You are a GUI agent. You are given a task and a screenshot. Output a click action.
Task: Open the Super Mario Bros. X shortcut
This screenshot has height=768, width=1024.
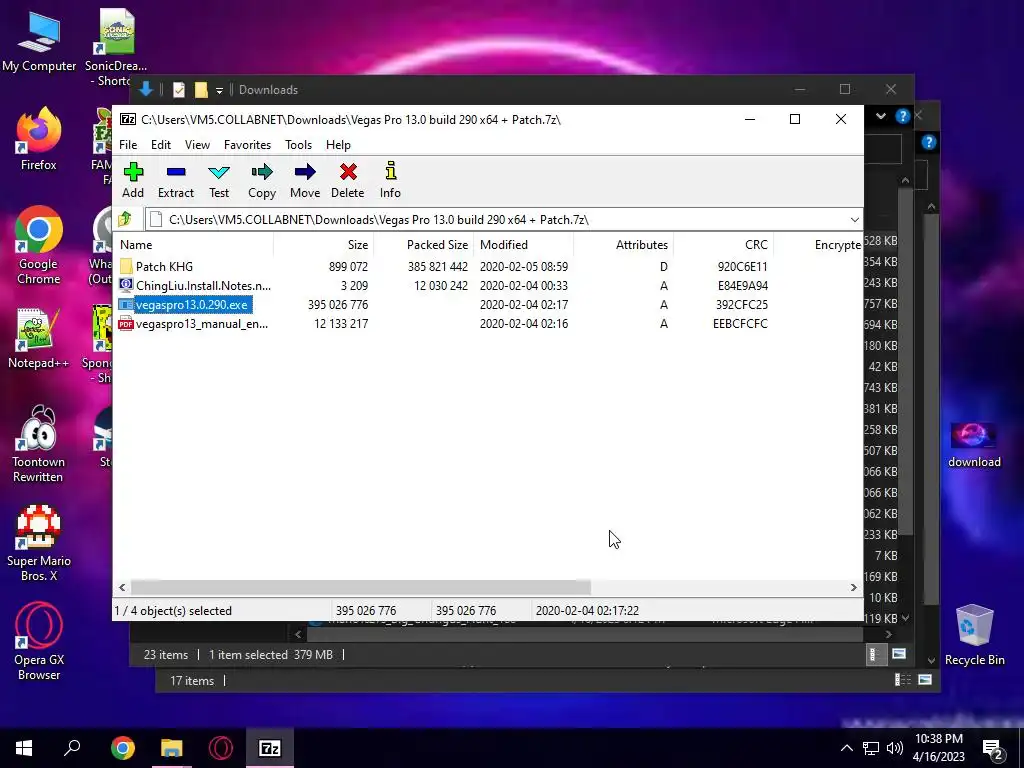tap(39, 543)
